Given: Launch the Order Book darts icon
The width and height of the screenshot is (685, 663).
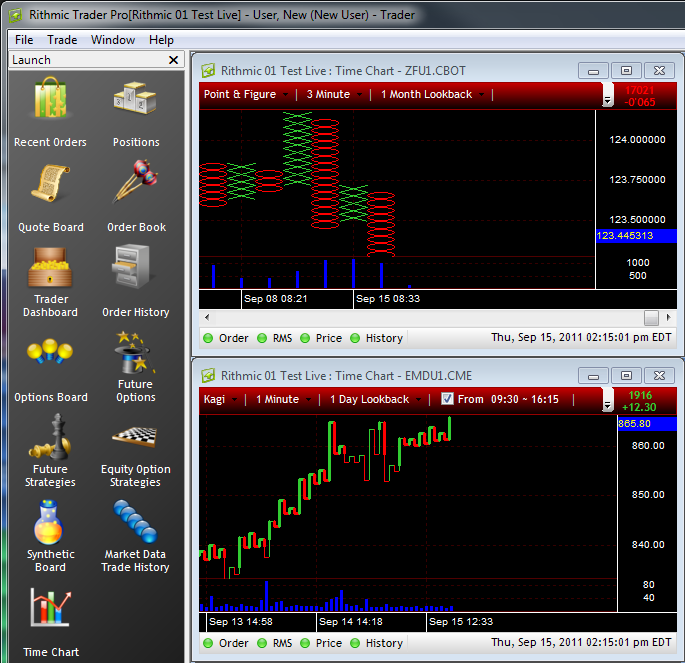Looking at the screenshot, I should pos(135,182).
